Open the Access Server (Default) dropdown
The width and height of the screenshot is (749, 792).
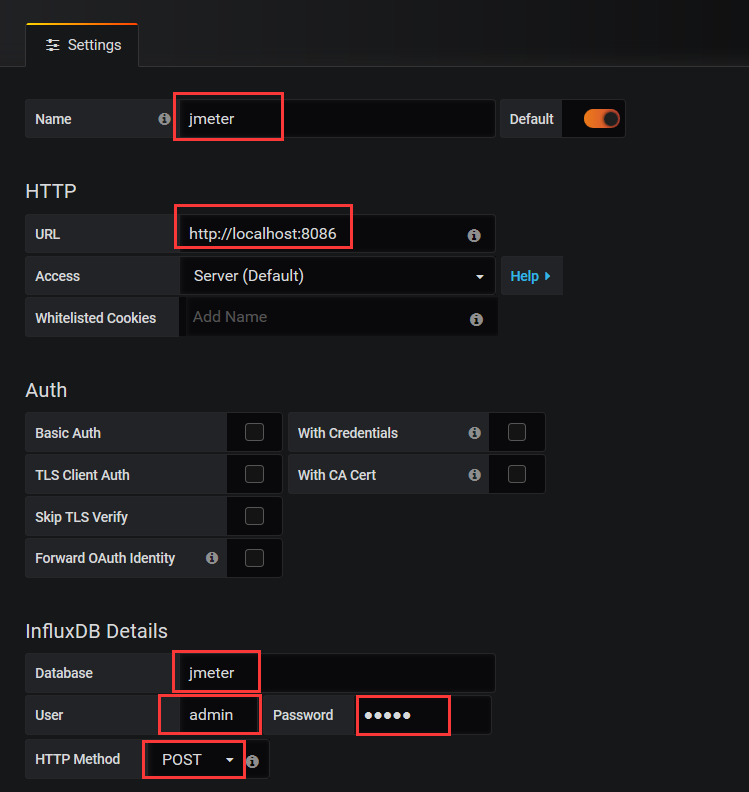click(337, 276)
